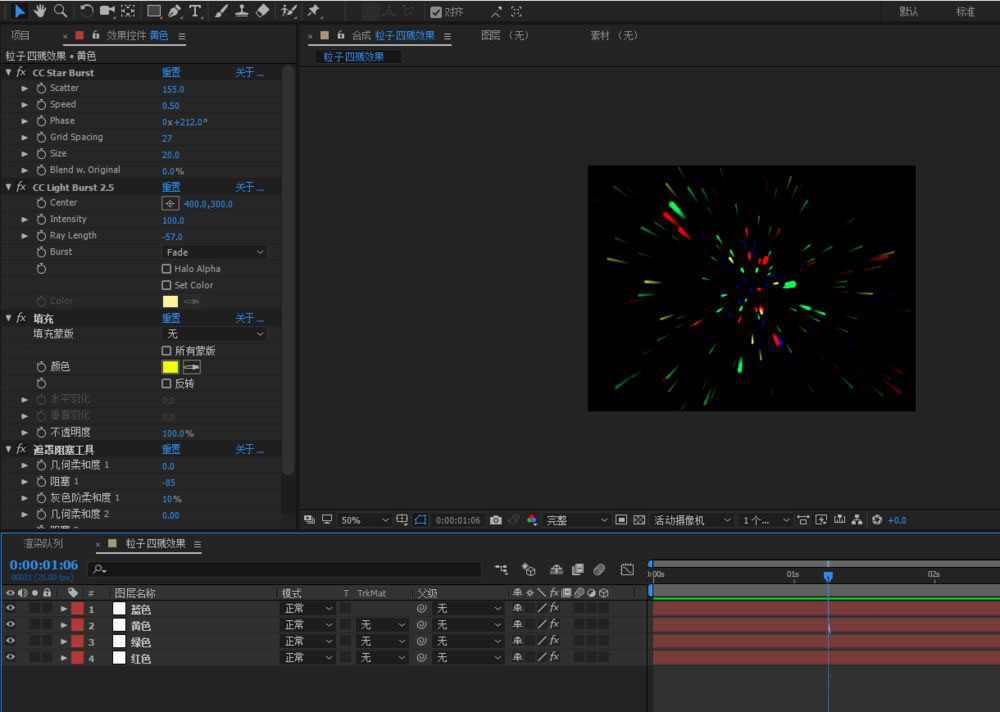This screenshot has width=1000, height=712.
Task: Switch to the 渲染队列 tab
Action: 43,544
